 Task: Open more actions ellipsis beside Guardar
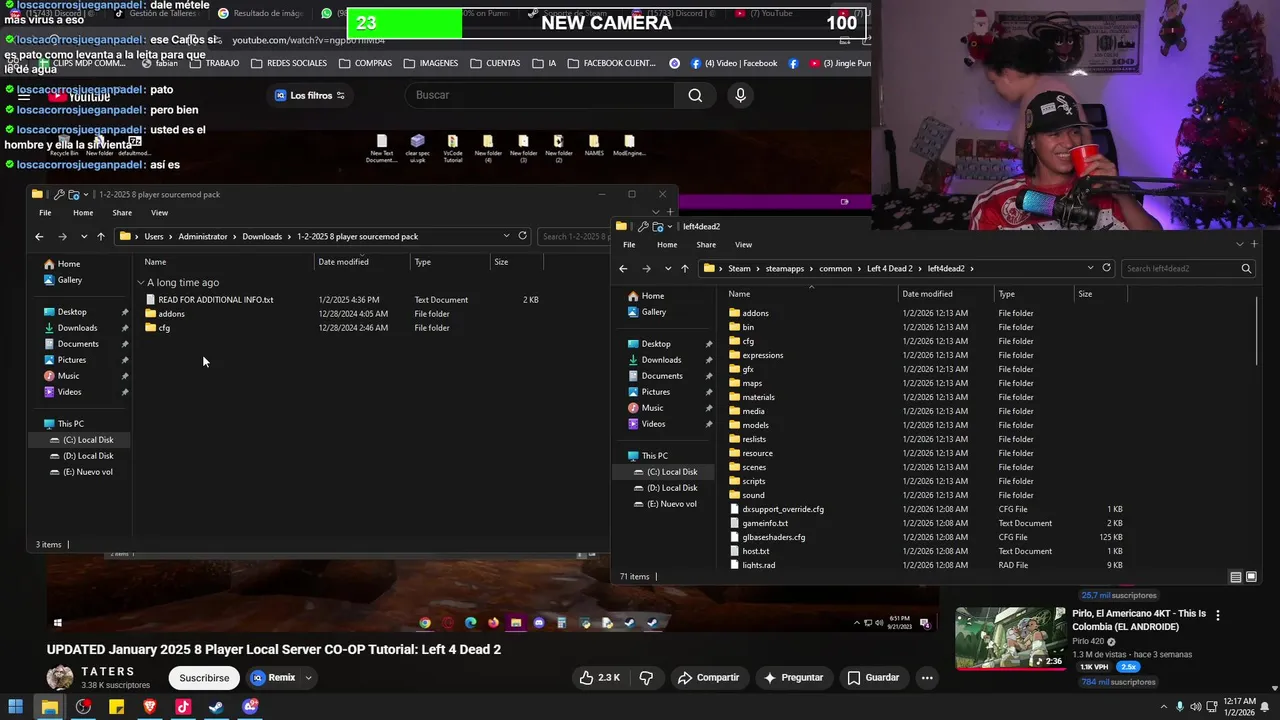pos(927,678)
